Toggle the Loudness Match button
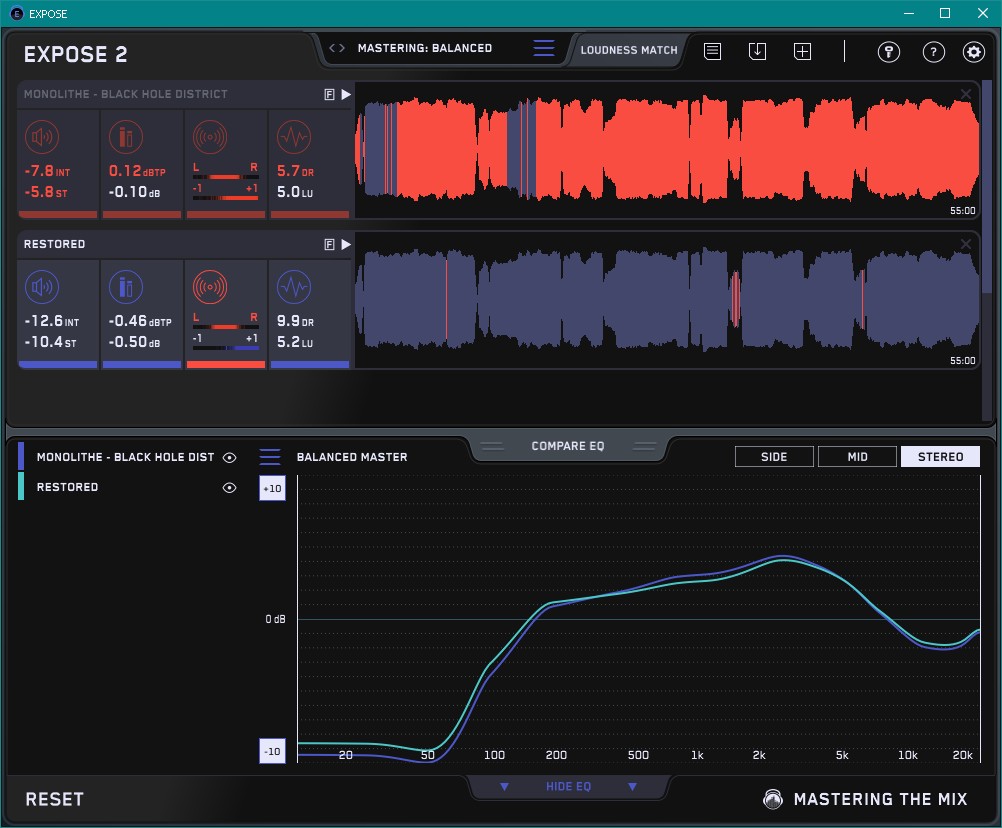Viewport: 1002px width, 828px height. point(629,50)
